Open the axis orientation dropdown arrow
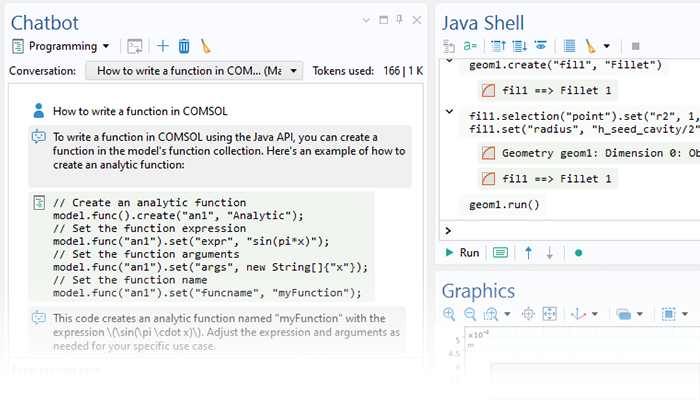This screenshot has width=700, height=400. click(x=595, y=314)
